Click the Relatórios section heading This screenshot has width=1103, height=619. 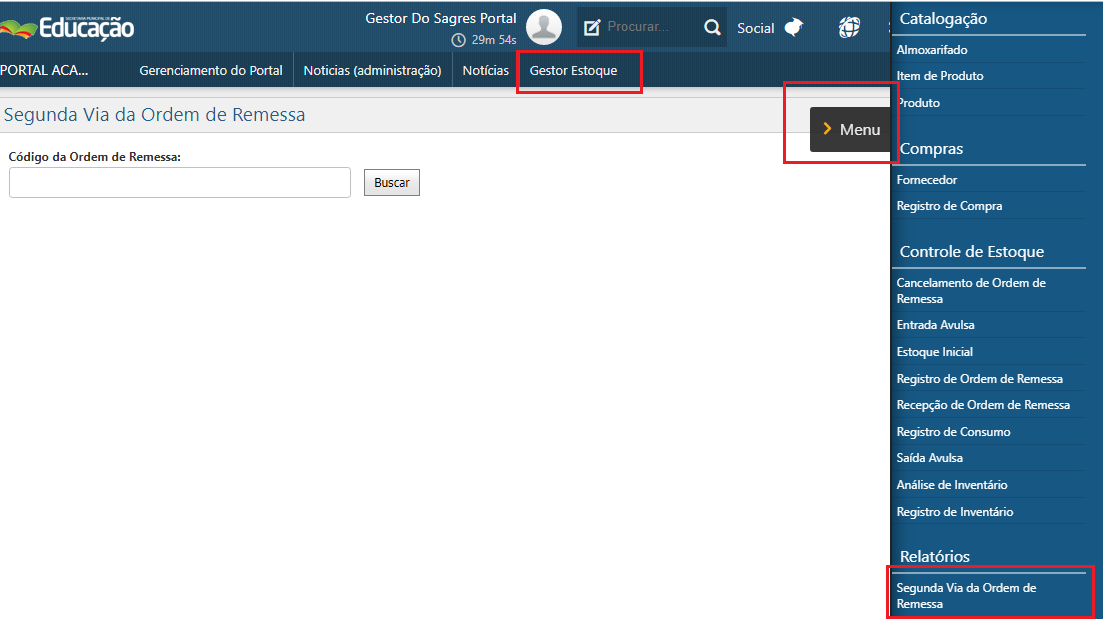tap(934, 556)
